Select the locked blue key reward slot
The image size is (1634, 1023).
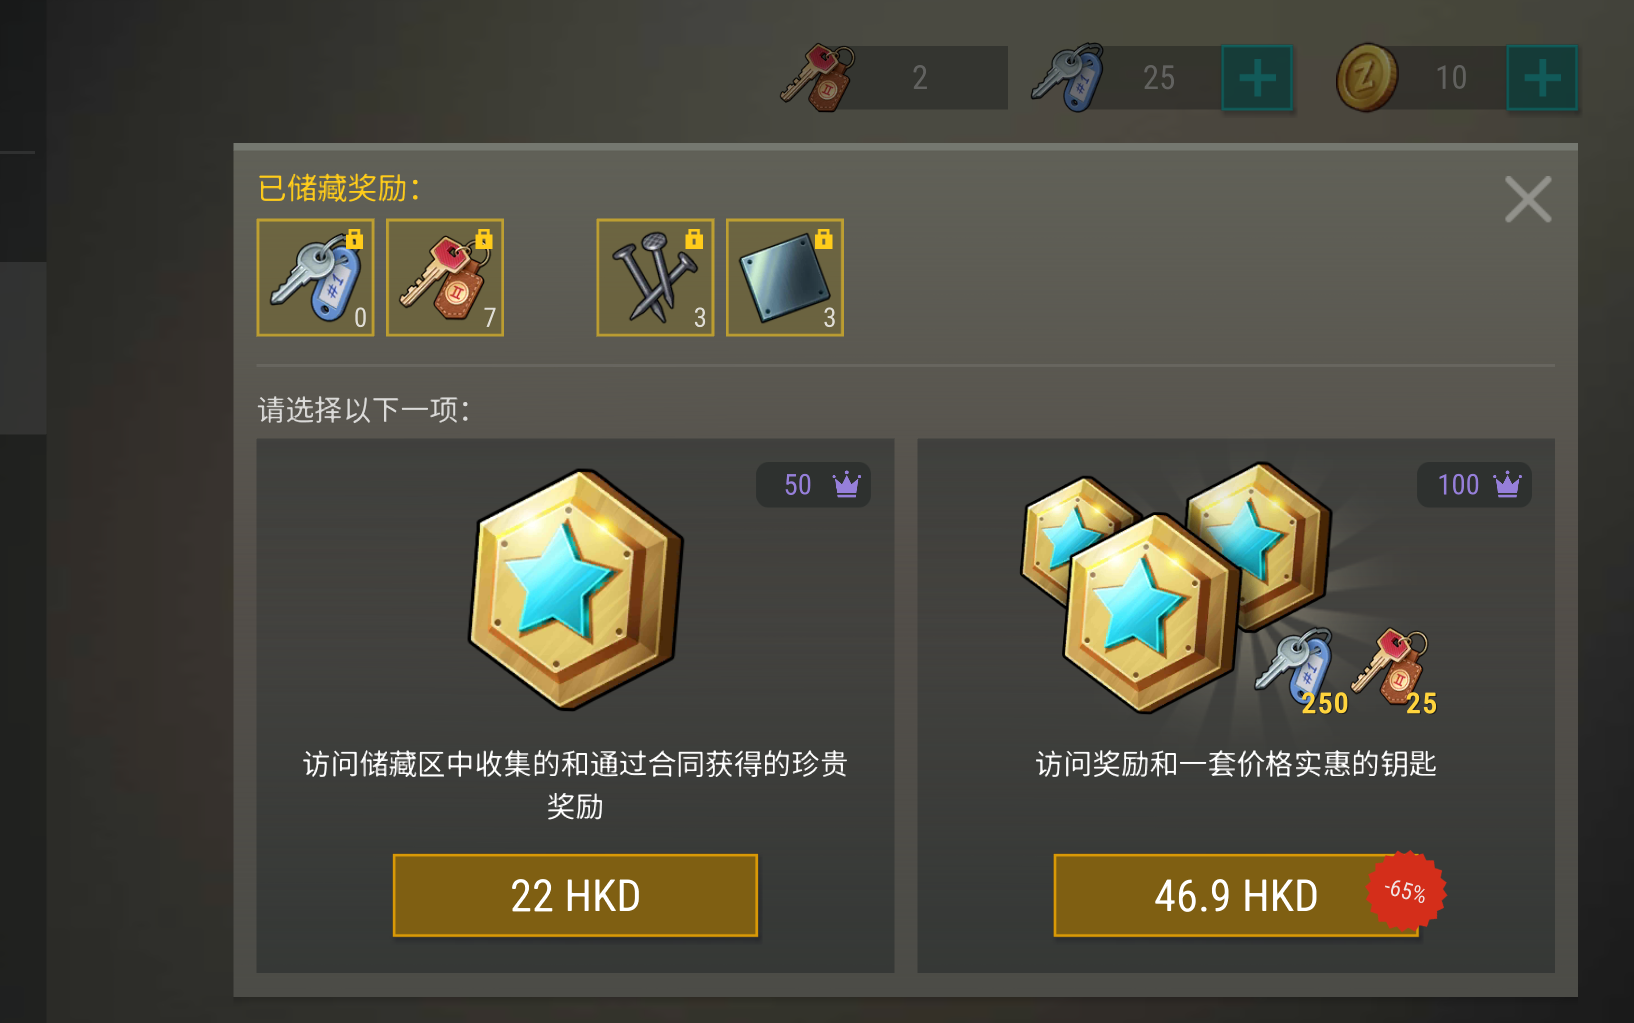pyautogui.click(x=315, y=277)
